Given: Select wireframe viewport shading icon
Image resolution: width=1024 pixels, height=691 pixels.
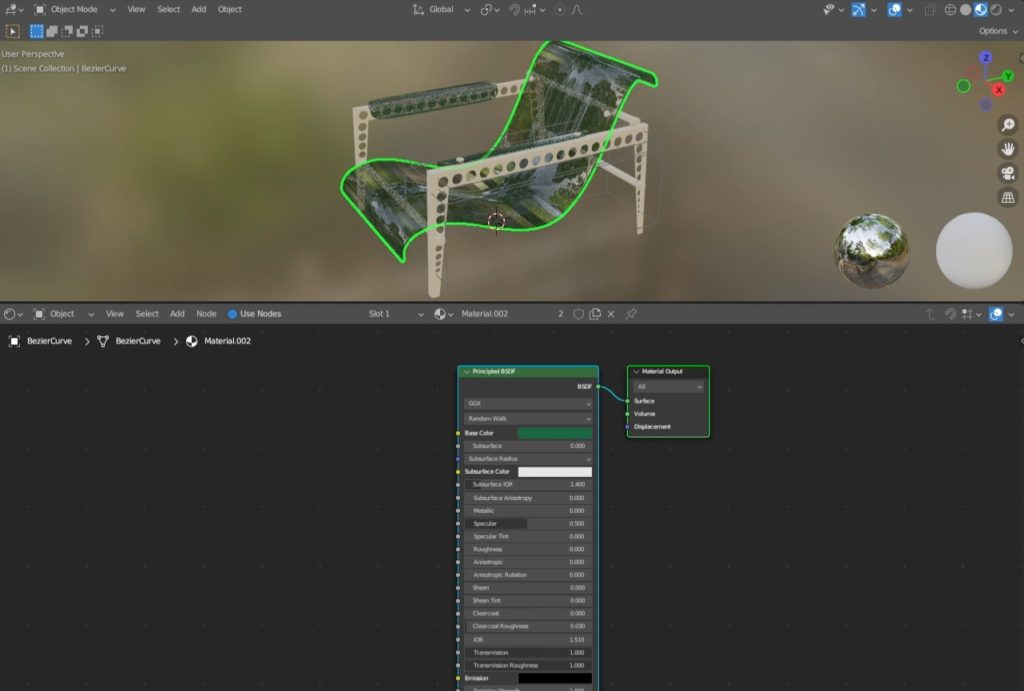Looking at the screenshot, I should pyautogui.click(x=950, y=10).
